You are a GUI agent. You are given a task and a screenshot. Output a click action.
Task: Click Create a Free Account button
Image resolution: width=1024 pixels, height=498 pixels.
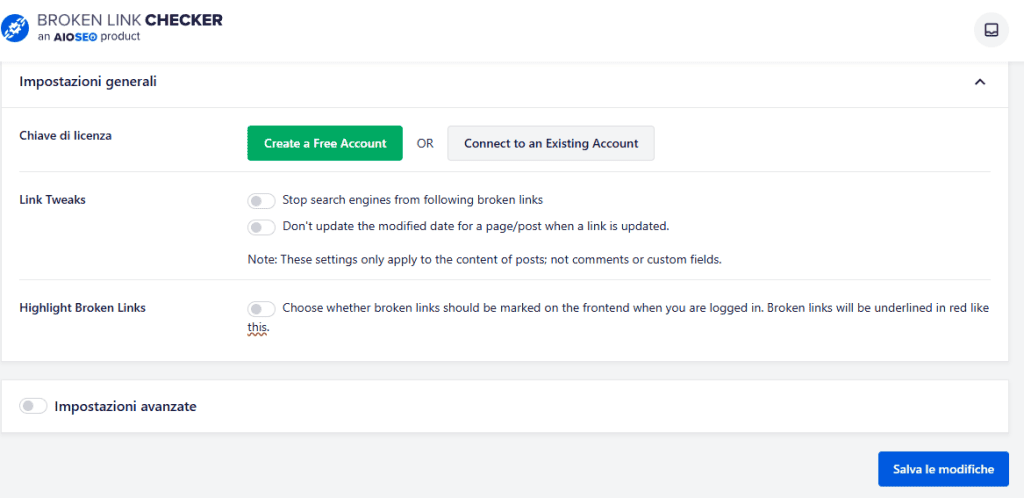(325, 143)
